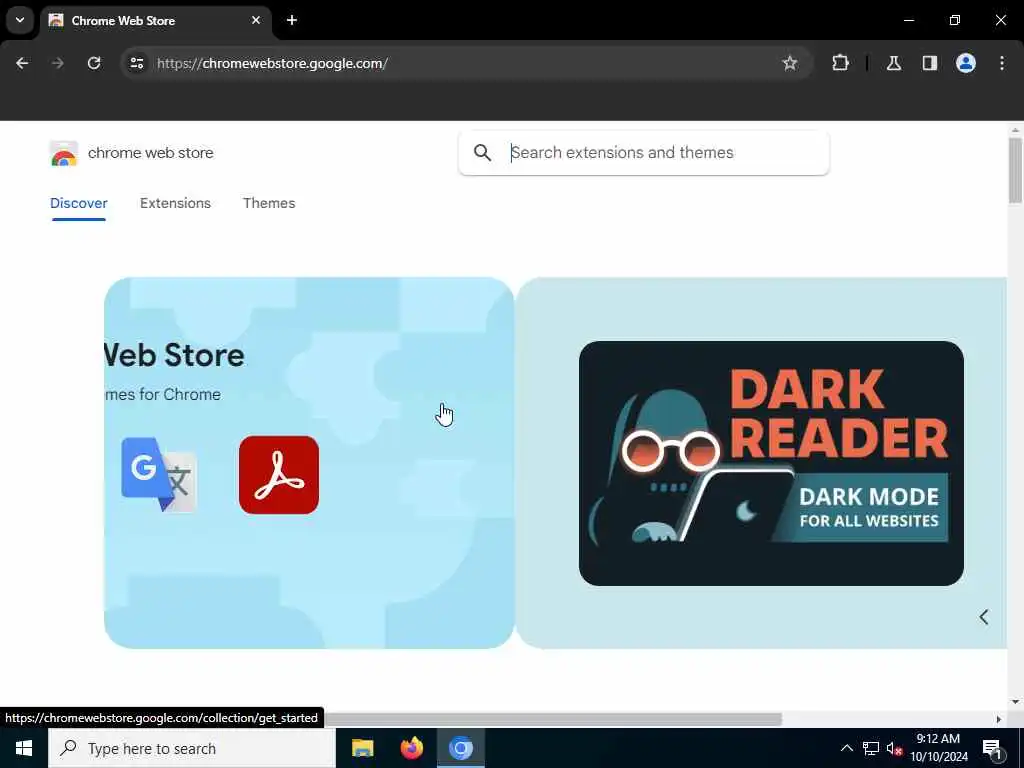Close the Chrome Web Store tab

pyautogui.click(x=256, y=20)
